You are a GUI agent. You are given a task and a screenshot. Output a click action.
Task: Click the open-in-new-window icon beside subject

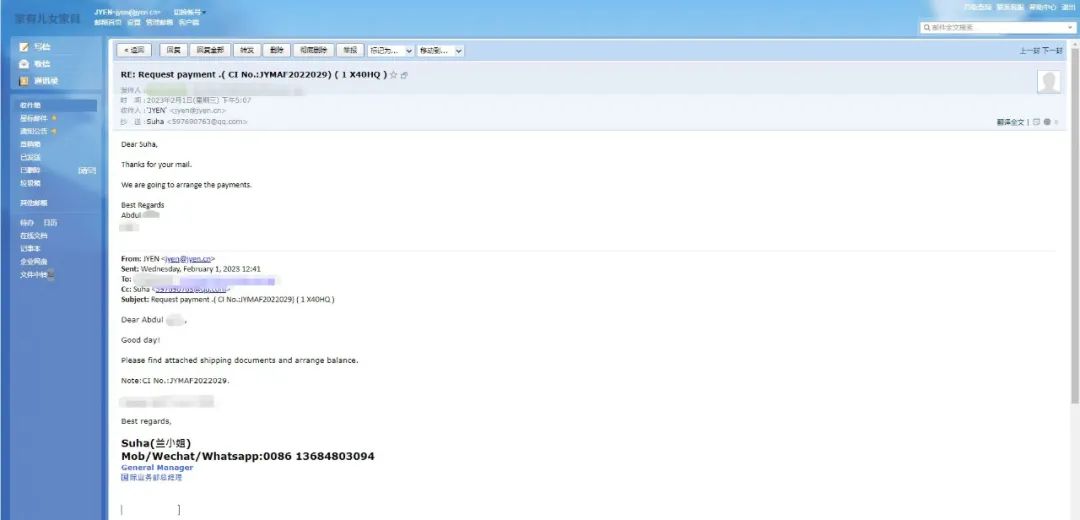pos(404,75)
